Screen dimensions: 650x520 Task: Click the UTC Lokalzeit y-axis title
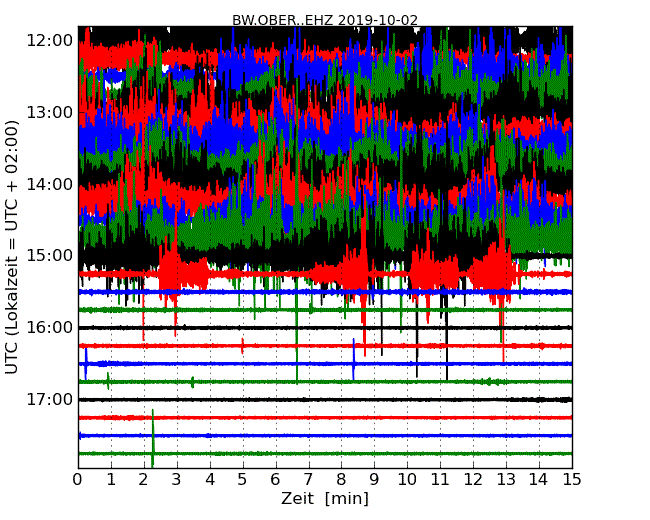tap(12, 247)
